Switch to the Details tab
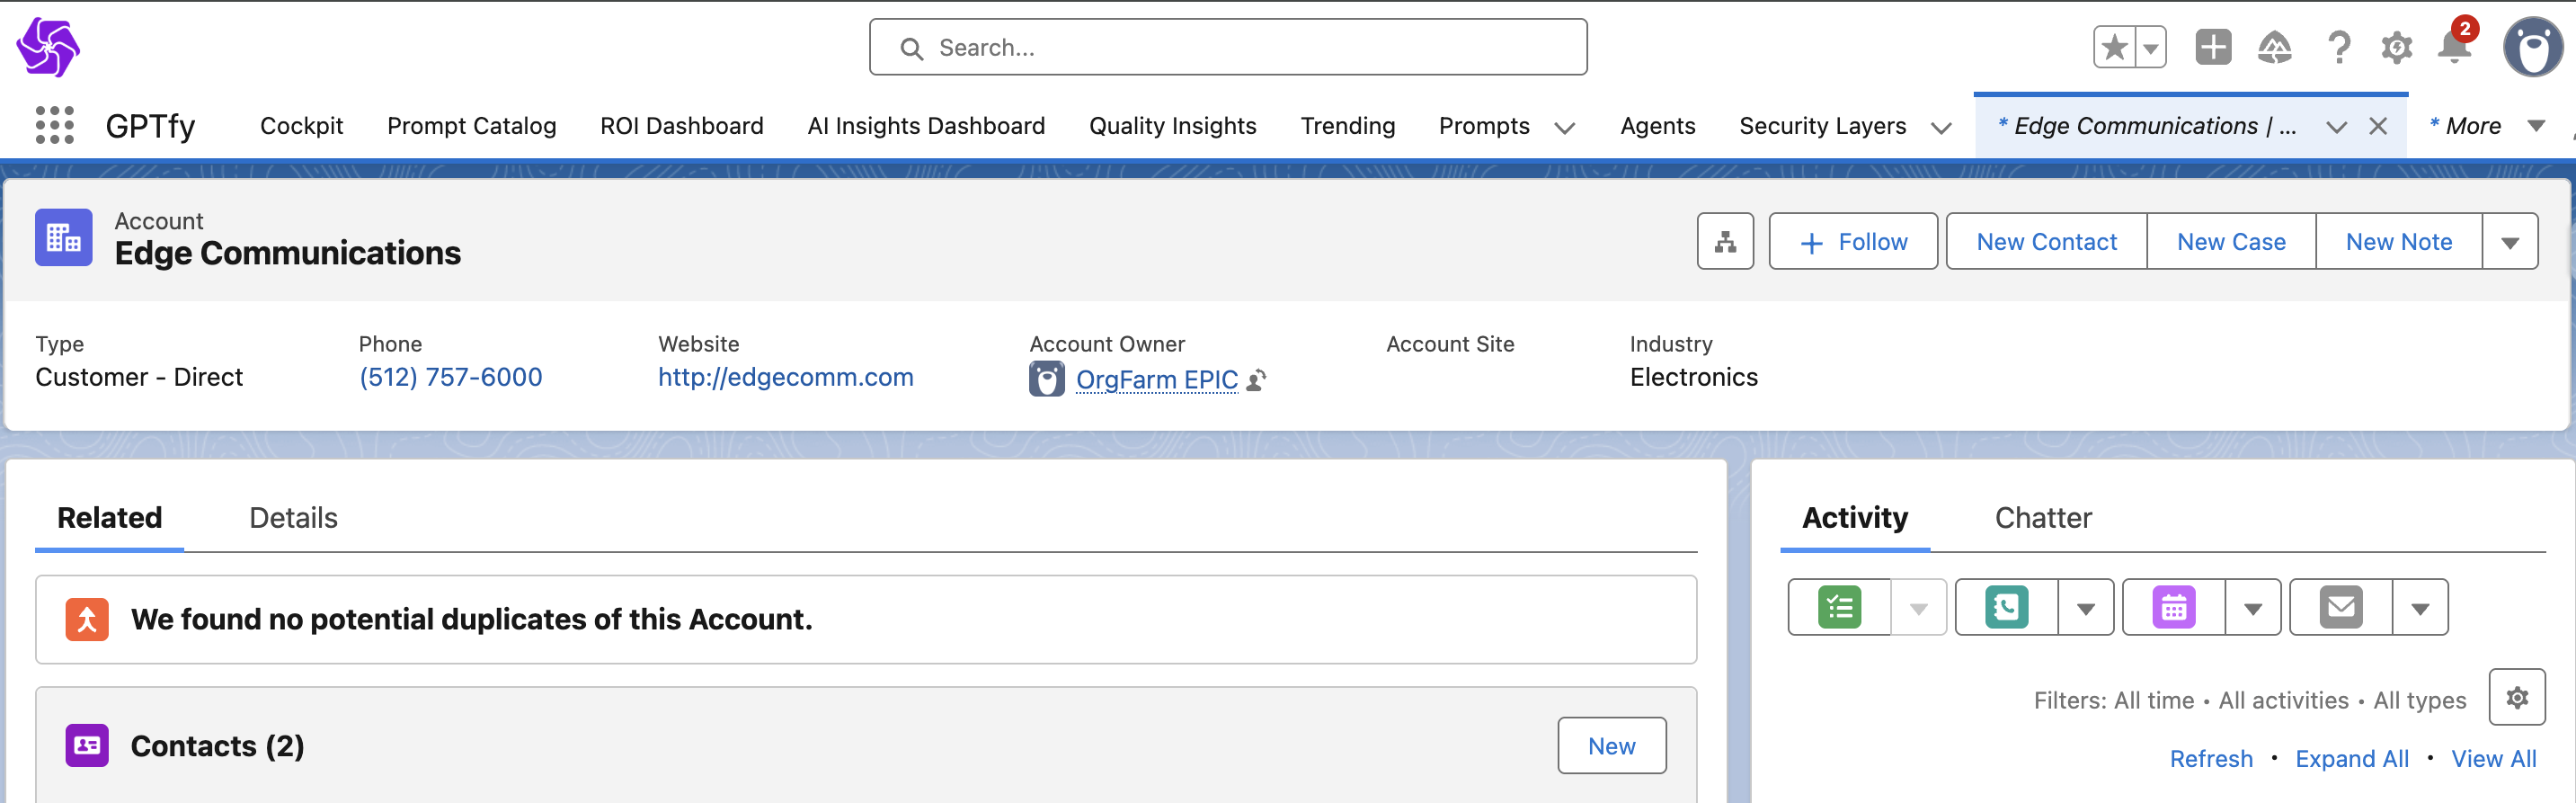The width and height of the screenshot is (2576, 803). [x=293, y=518]
